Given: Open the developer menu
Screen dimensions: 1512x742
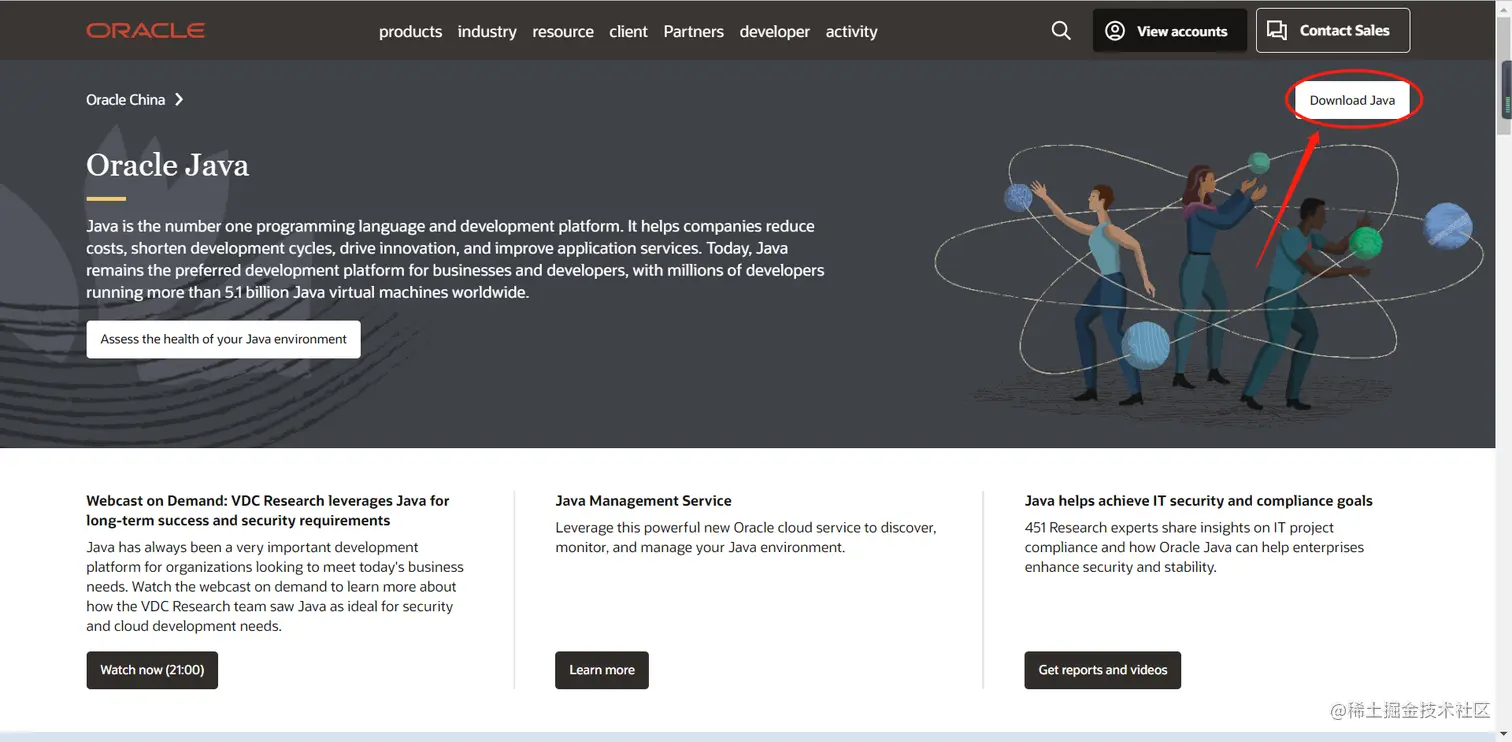Looking at the screenshot, I should [775, 32].
